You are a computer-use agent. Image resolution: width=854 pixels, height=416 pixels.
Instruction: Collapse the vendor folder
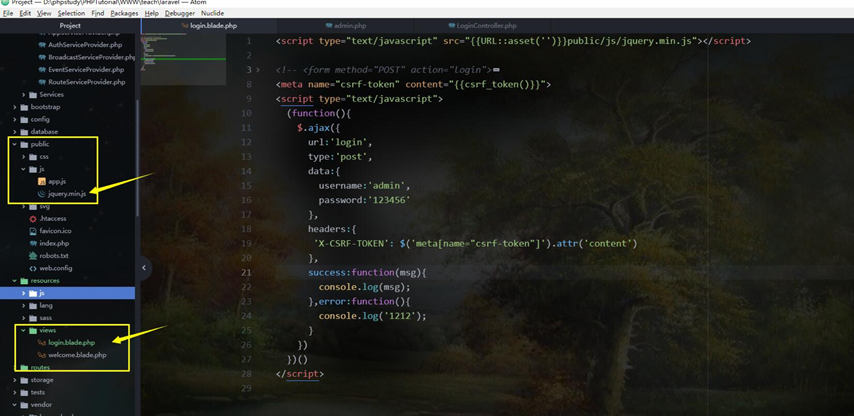click(x=15, y=405)
